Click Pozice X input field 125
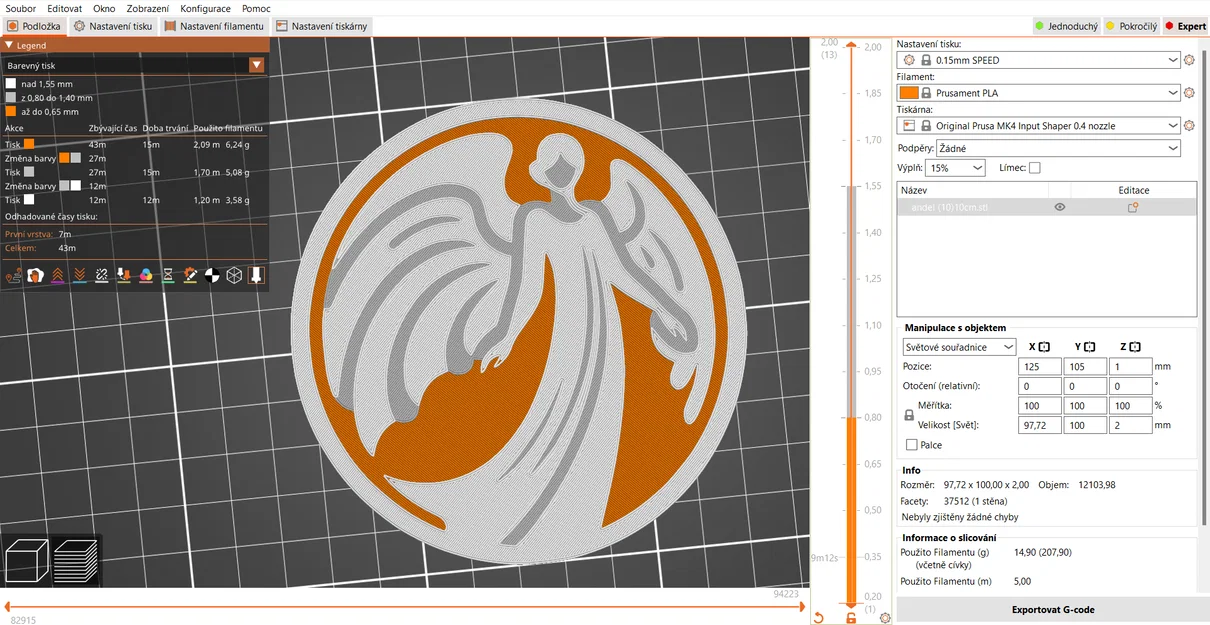This screenshot has width=1210, height=625. [1039, 366]
